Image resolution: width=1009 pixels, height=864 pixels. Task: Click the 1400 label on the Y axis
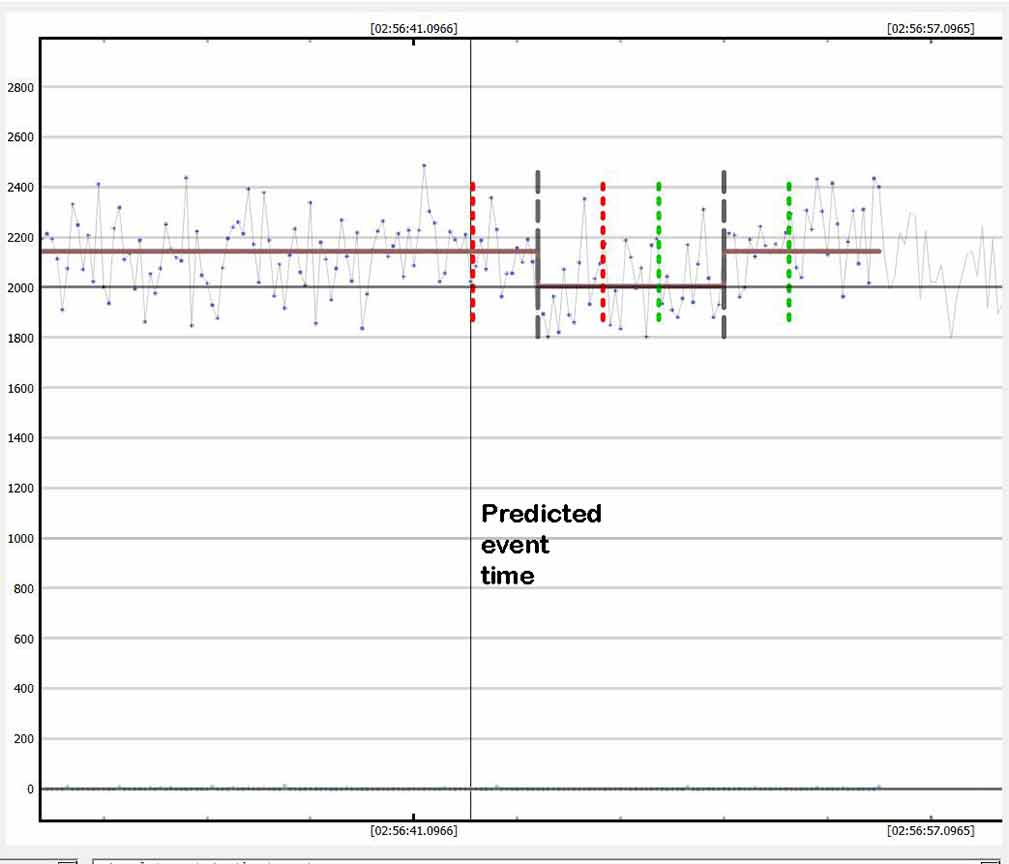pyautogui.click(x=21, y=439)
